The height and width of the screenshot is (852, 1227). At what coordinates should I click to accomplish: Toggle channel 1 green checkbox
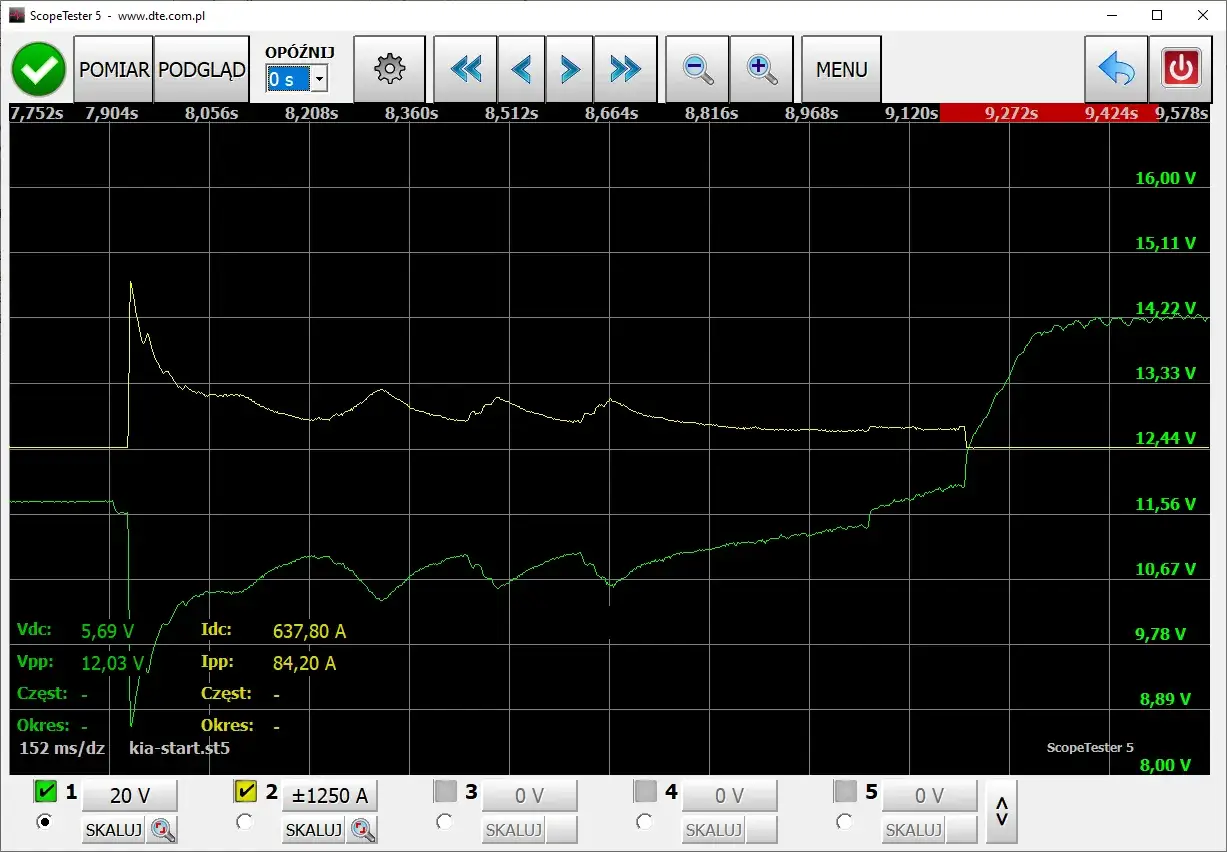pyautogui.click(x=46, y=792)
